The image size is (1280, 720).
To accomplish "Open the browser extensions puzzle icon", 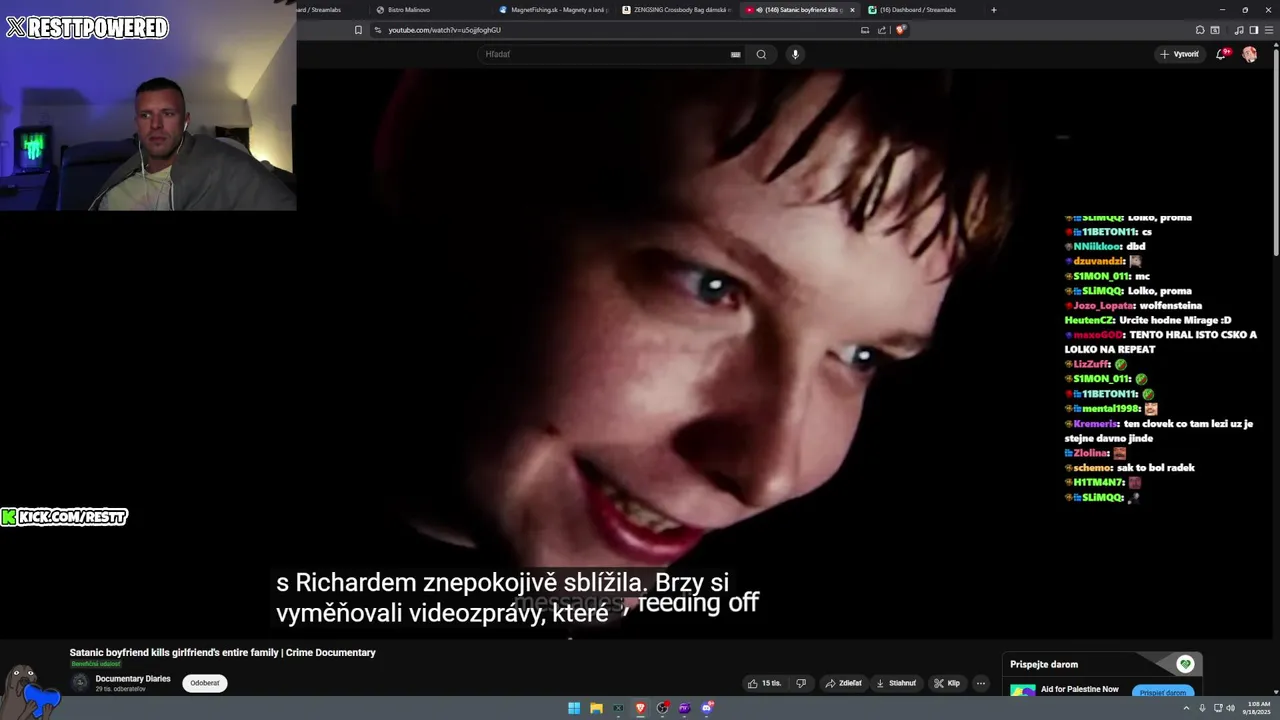I will [1200, 30].
